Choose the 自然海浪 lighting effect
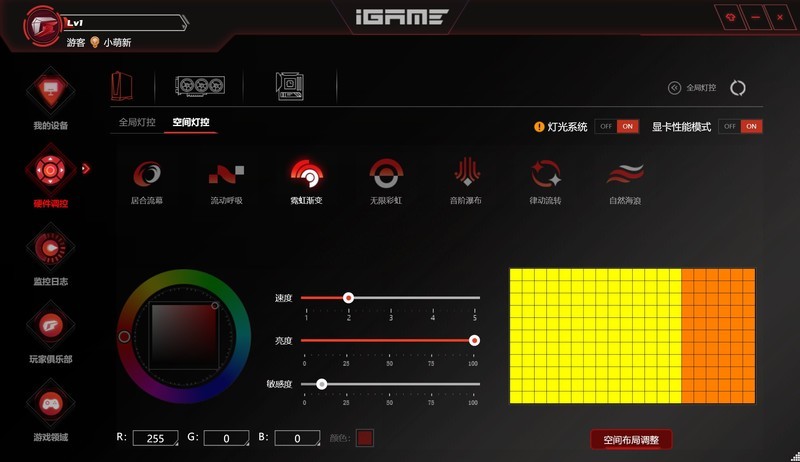 click(x=625, y=182)
